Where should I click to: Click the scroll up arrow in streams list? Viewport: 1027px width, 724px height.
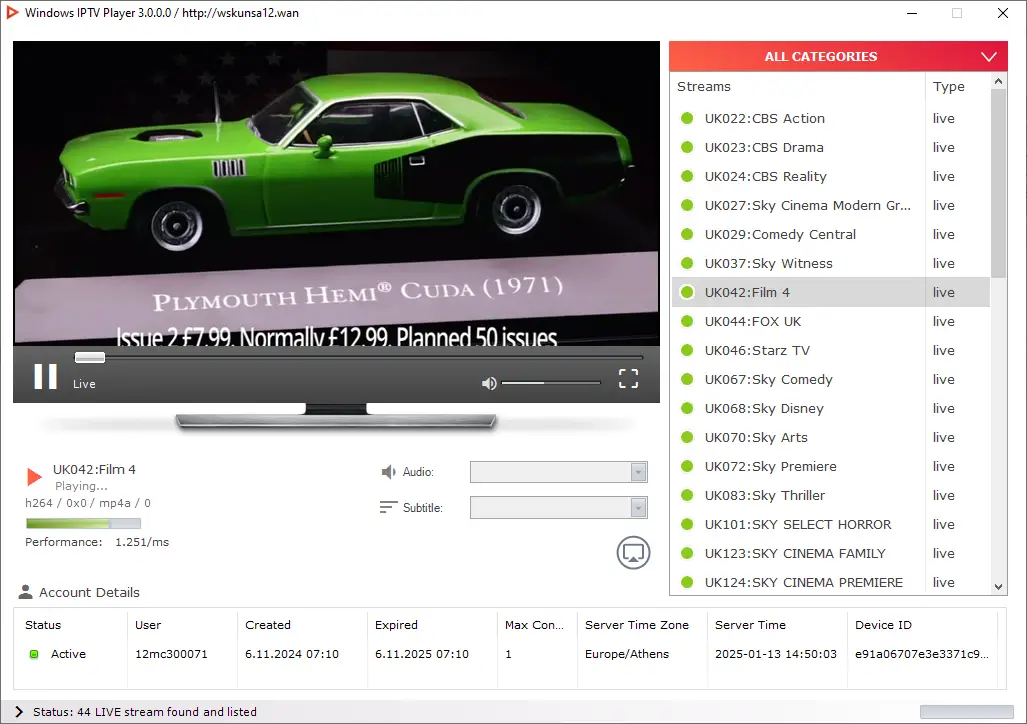click(x=998, y=81)
